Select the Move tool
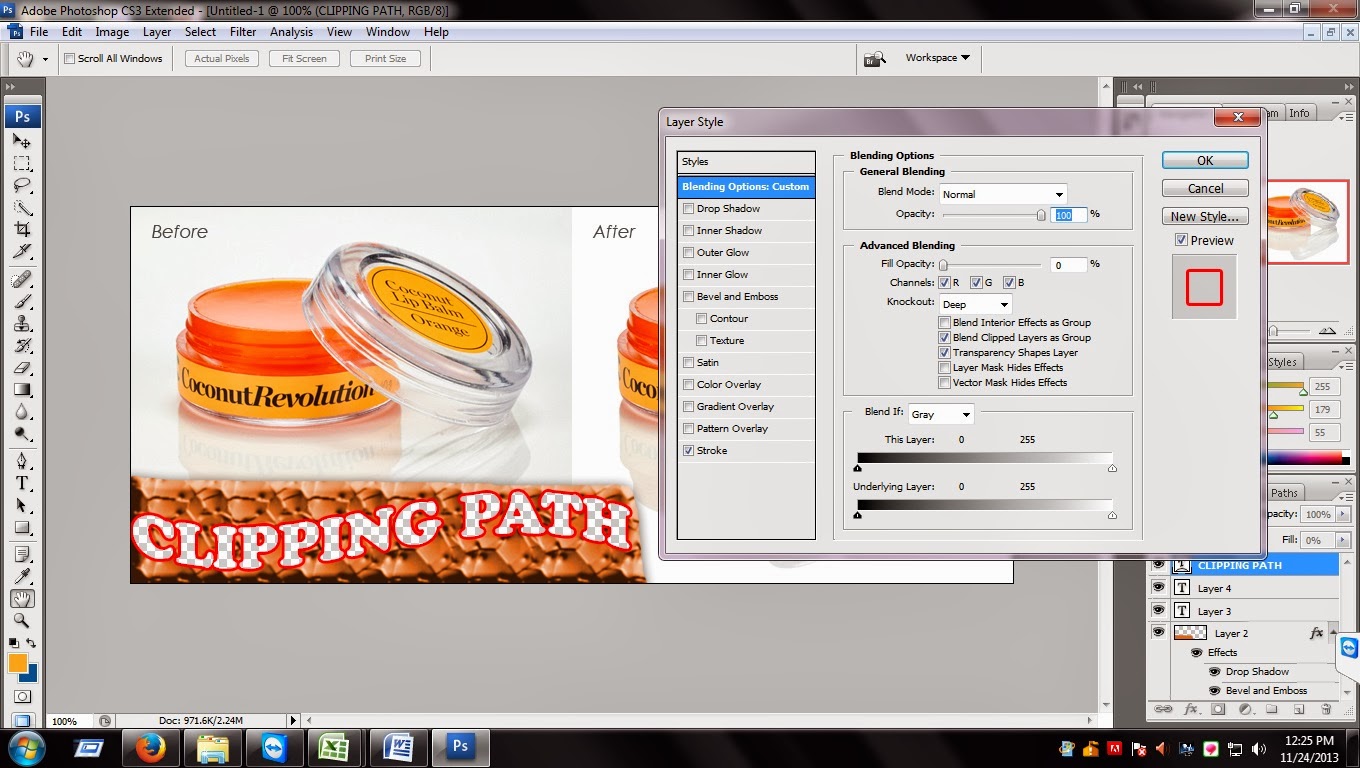Image resolution: width=1360 pixels, height=768 pixels. pyautogui.click(x=22, y=141)
